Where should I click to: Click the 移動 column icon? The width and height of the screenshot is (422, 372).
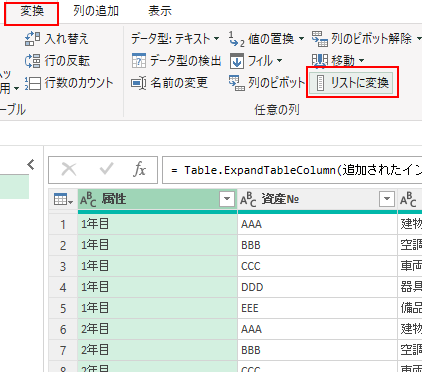[320, 61]
